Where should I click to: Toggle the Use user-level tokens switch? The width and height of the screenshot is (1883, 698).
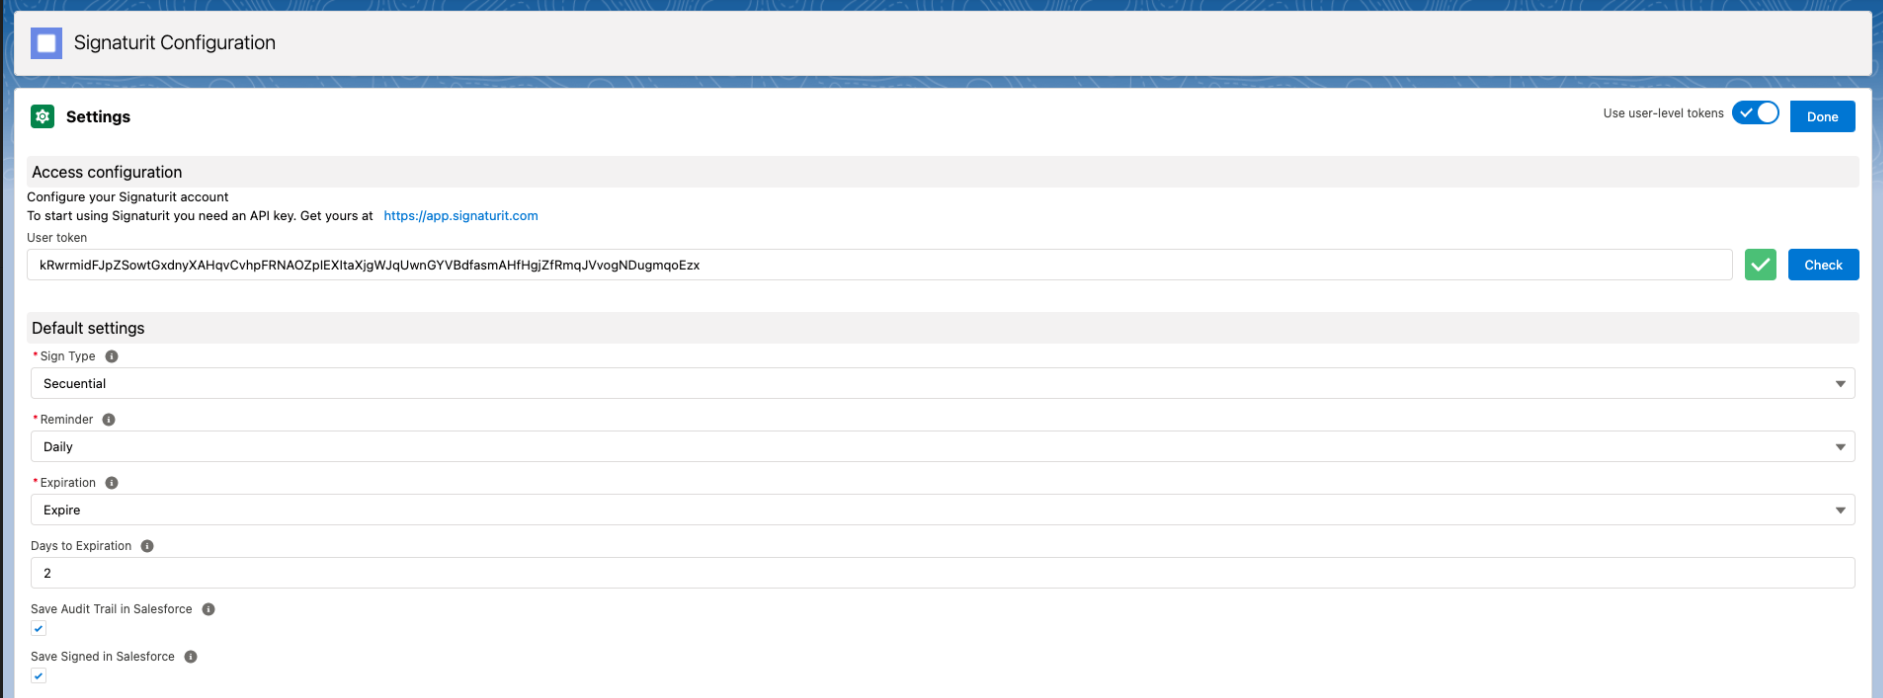1756,113
